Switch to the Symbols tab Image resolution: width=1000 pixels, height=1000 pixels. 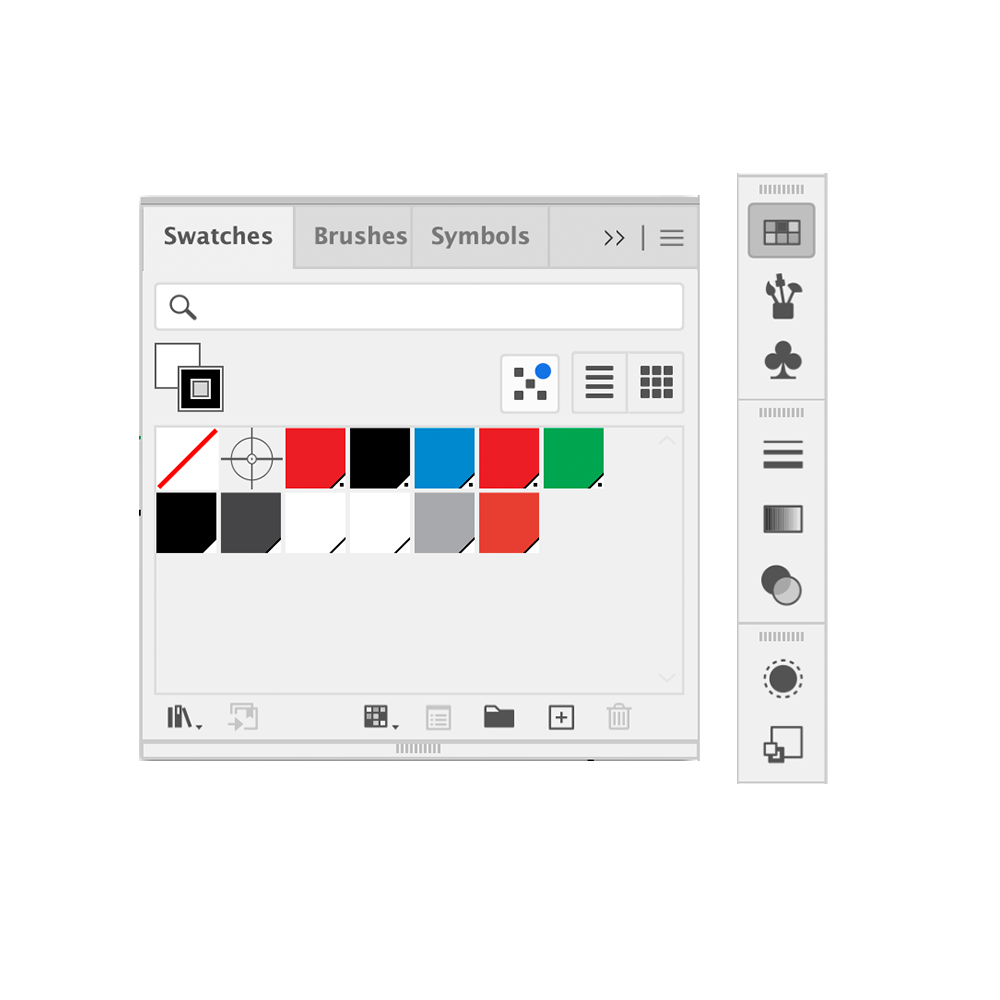[480, 236]
